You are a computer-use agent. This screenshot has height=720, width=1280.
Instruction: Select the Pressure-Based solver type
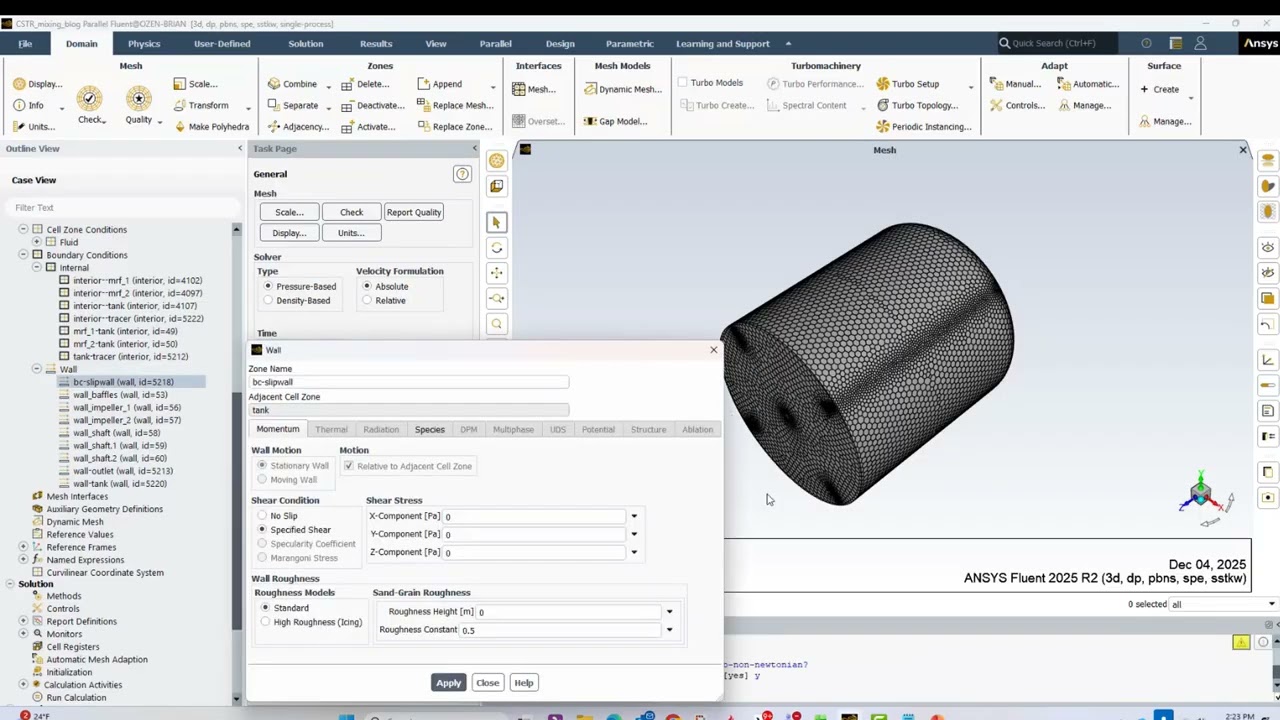click(x=268, y=286)
